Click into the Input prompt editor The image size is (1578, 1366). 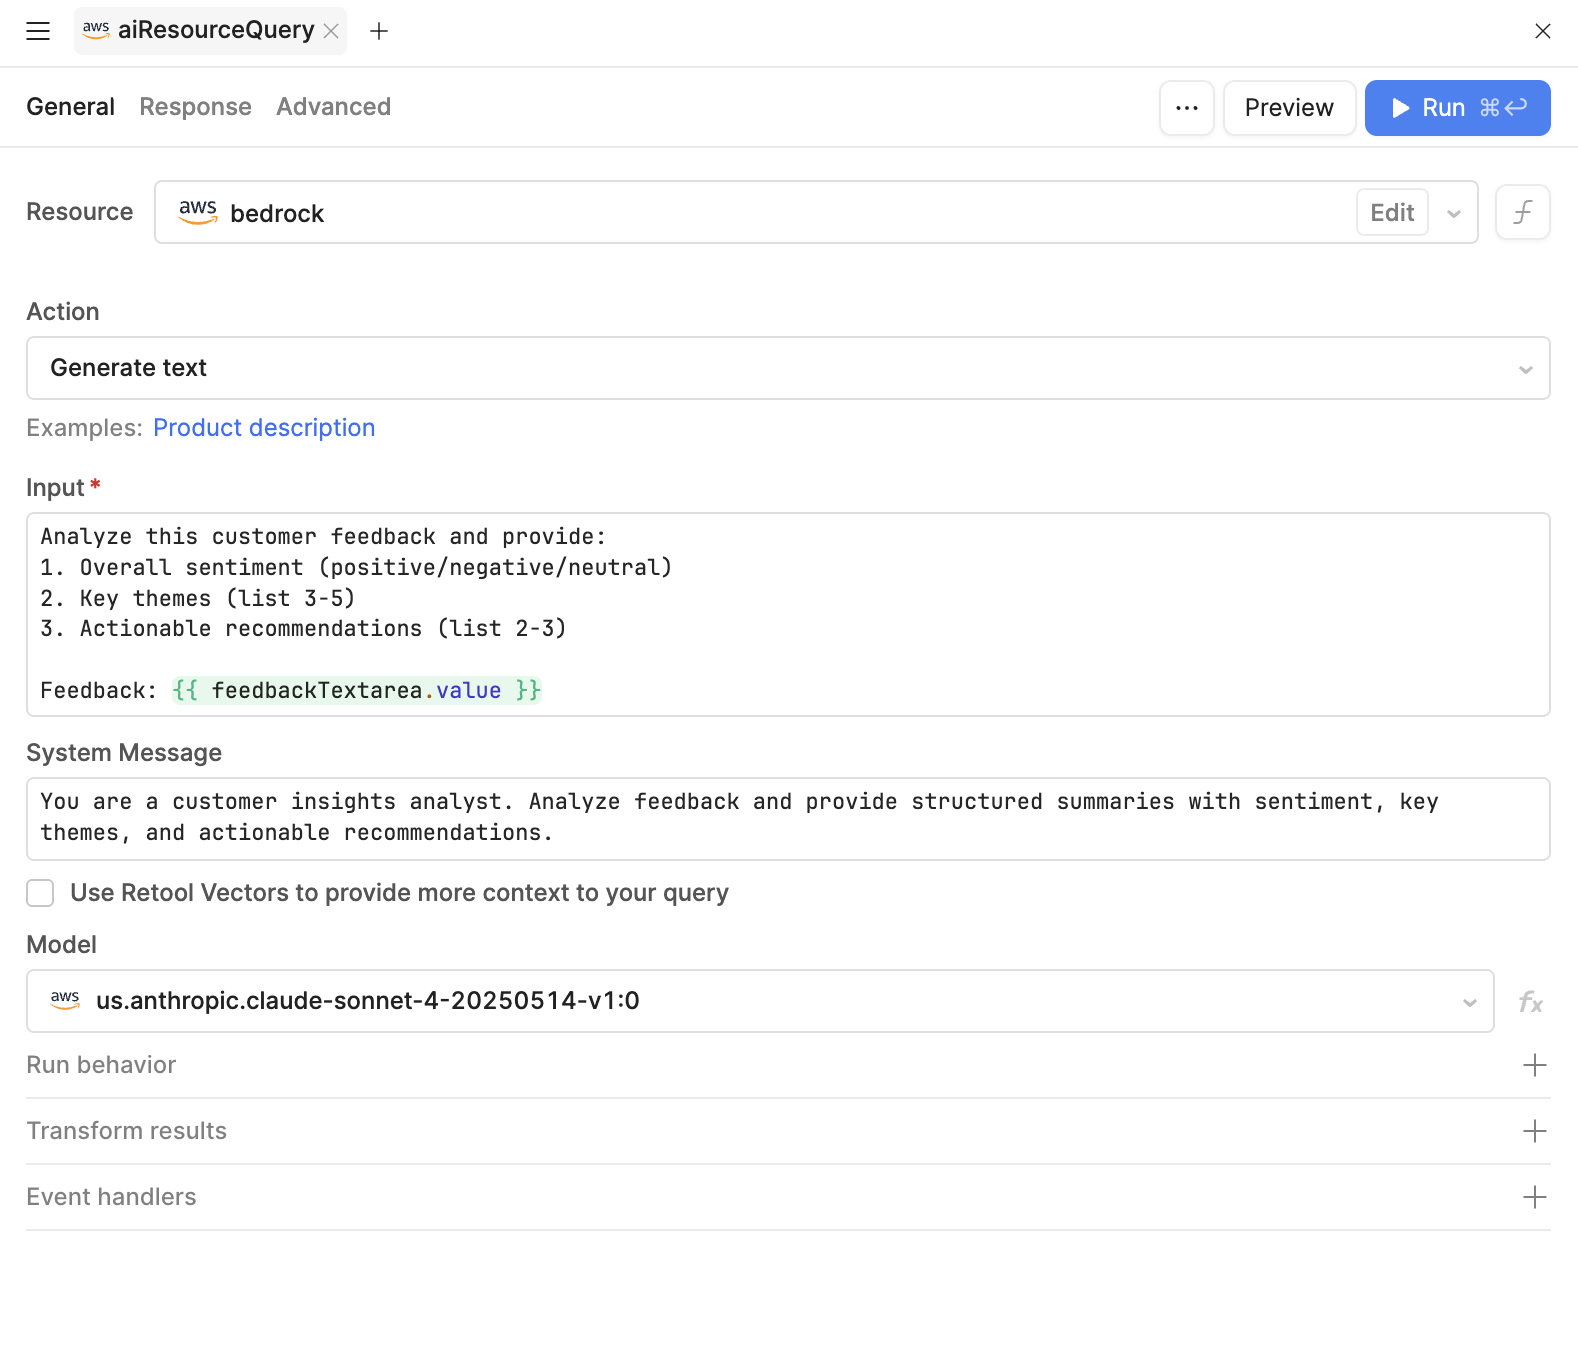click(788, 614)
